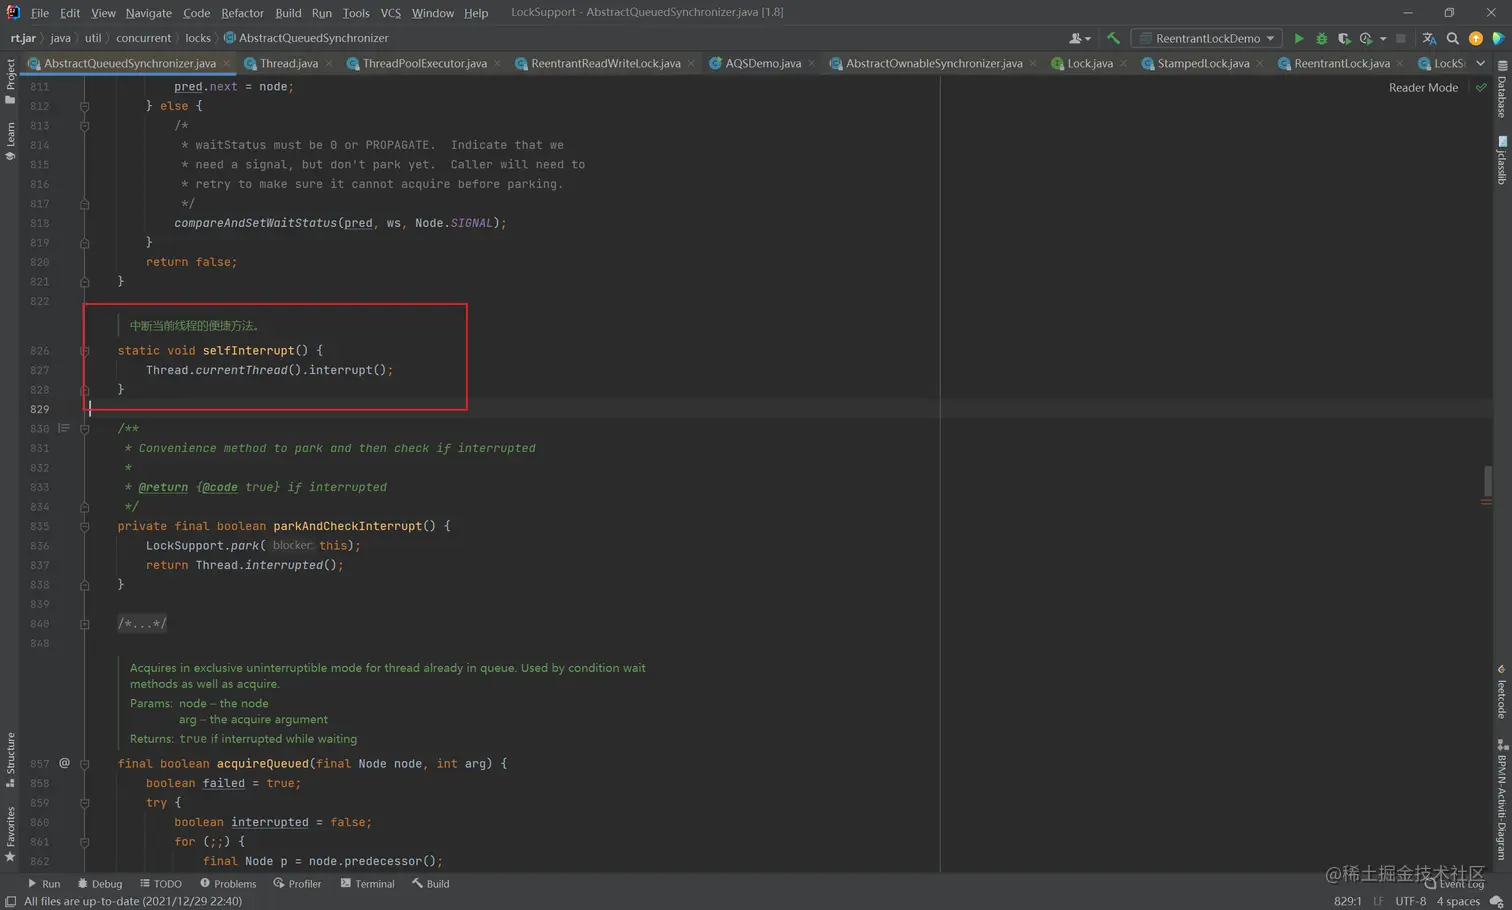This screenshot has height=910, width=1512.
Task: Click the 829:1 line position indicator
Action: 1347,901
